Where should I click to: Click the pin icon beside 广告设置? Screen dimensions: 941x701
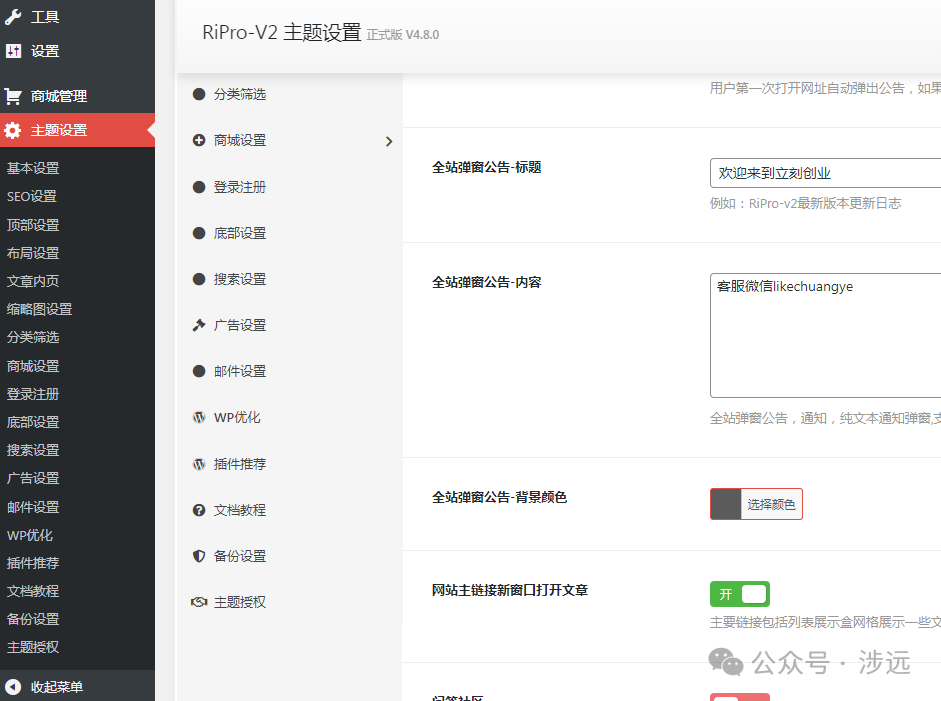point(199,325)
